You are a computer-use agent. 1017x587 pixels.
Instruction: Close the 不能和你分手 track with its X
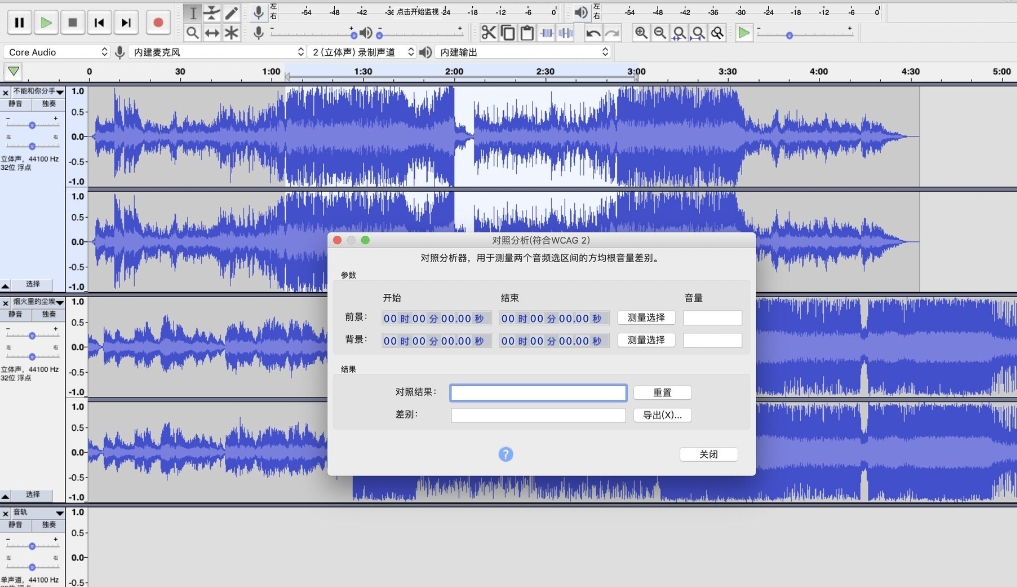pos(5,93)
